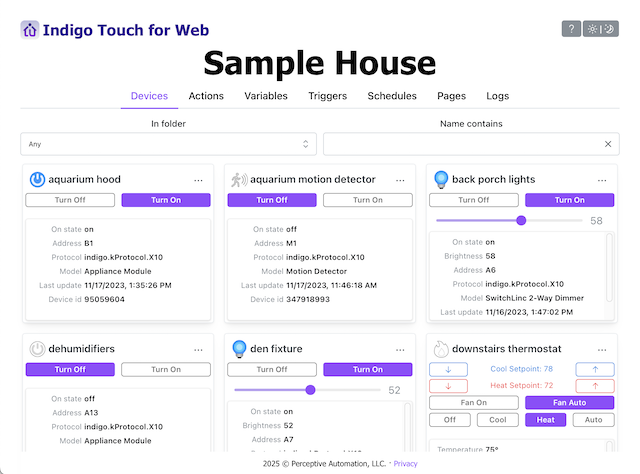Go to the Pages tab

pos(451,96)
